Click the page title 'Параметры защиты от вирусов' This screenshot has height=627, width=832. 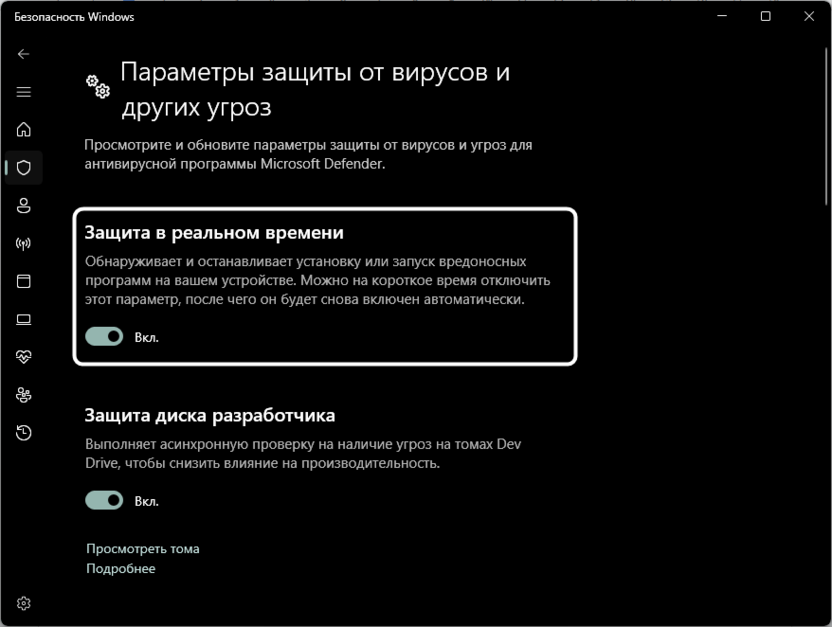[315, 90]
